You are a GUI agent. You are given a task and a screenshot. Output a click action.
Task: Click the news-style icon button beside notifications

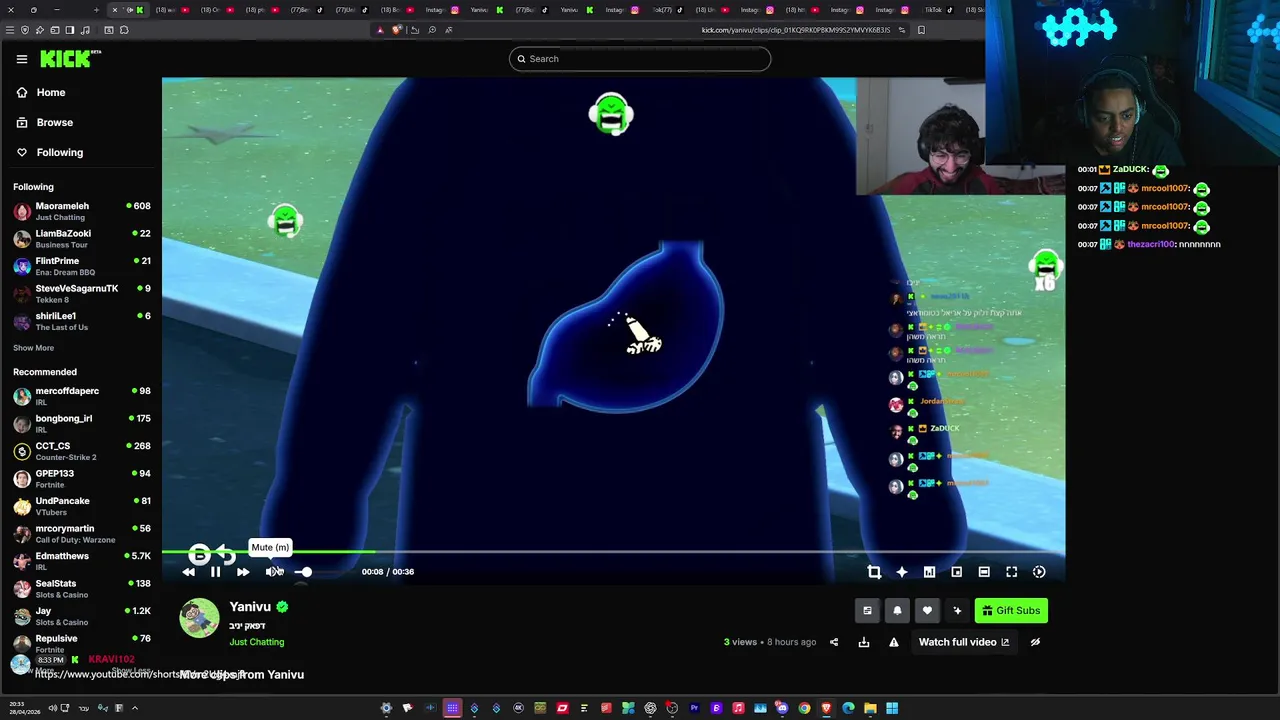pos(867,611)
